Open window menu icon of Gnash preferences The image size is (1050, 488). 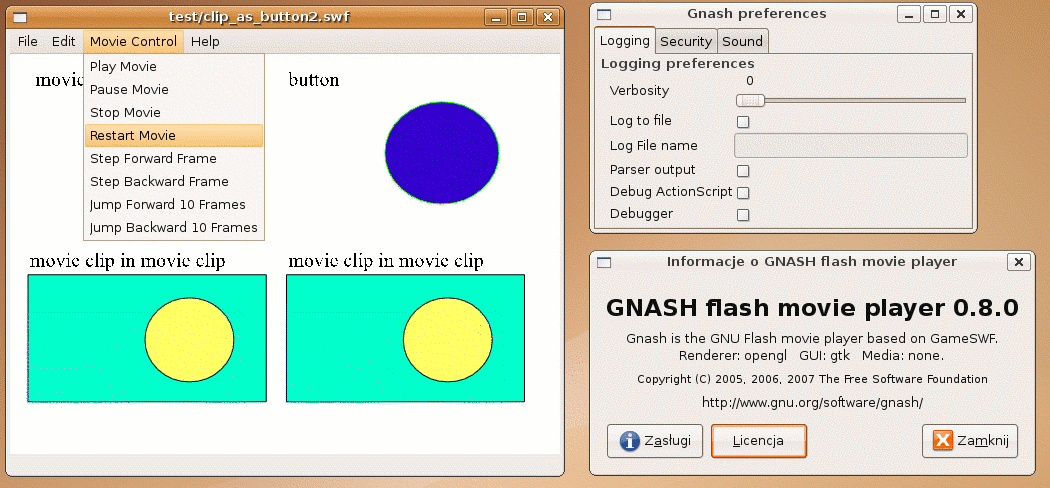click(604, 14)
